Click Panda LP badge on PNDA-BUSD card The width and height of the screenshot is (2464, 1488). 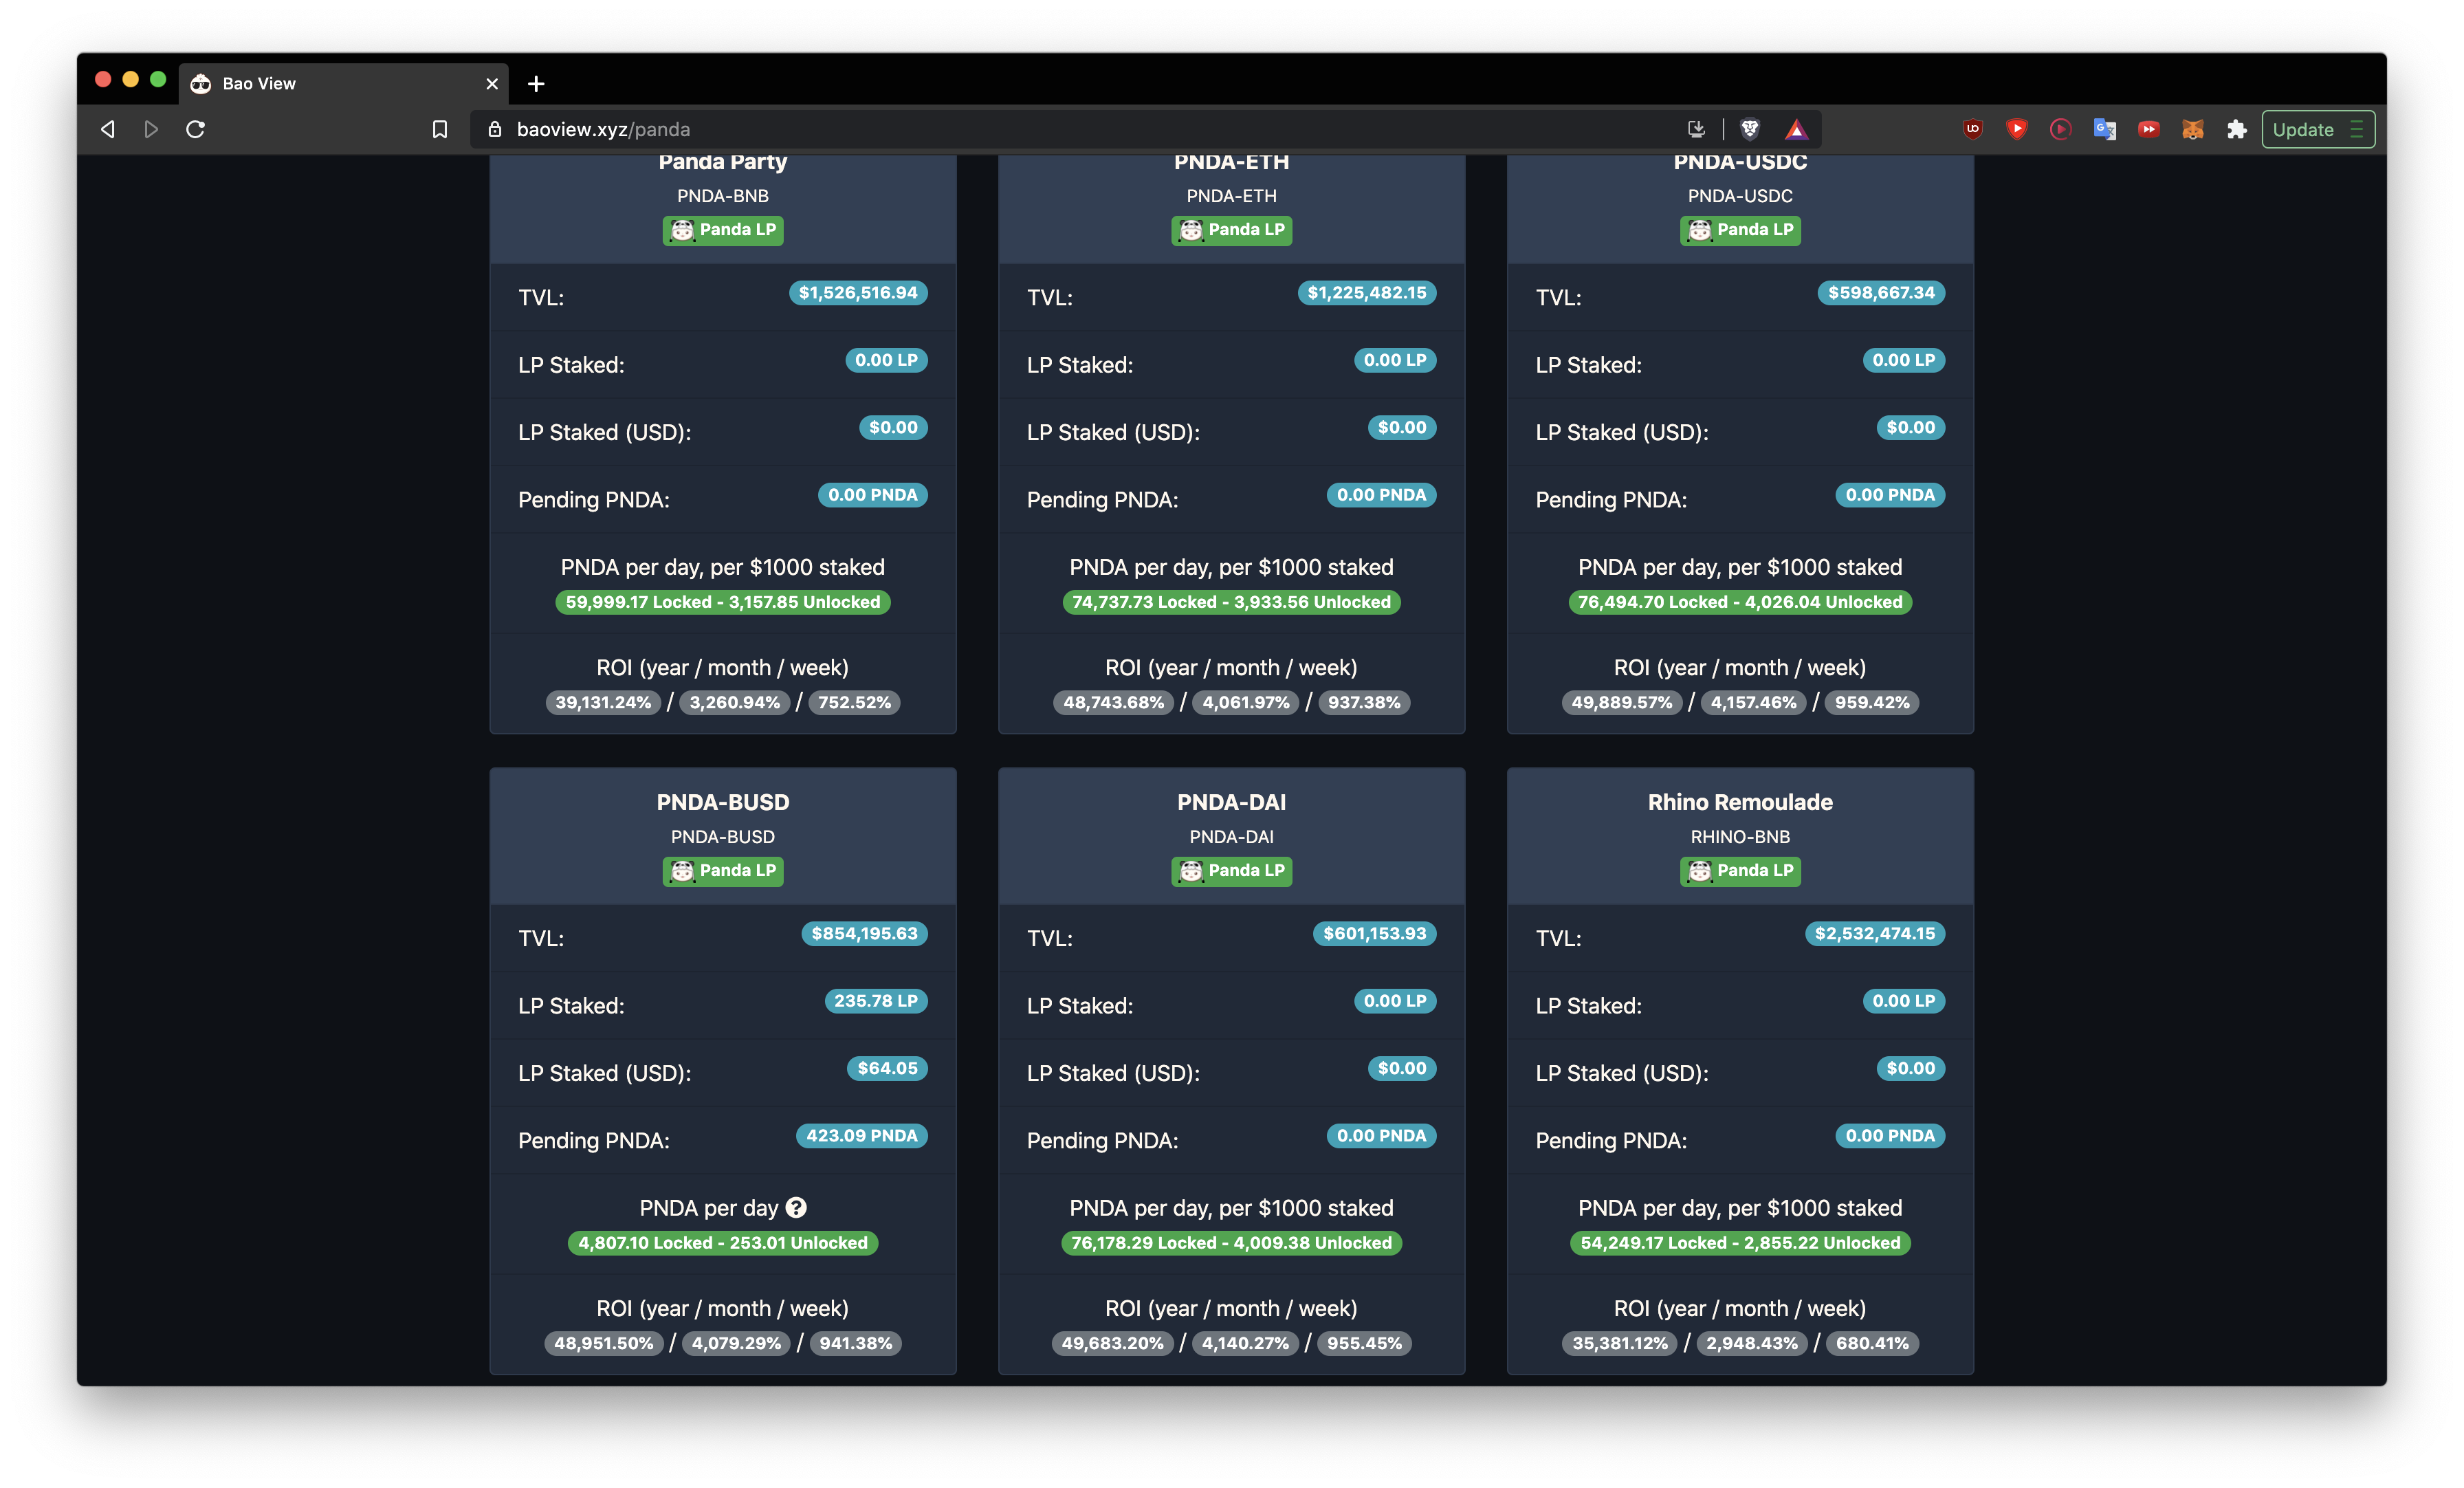(x=723, y=871)
